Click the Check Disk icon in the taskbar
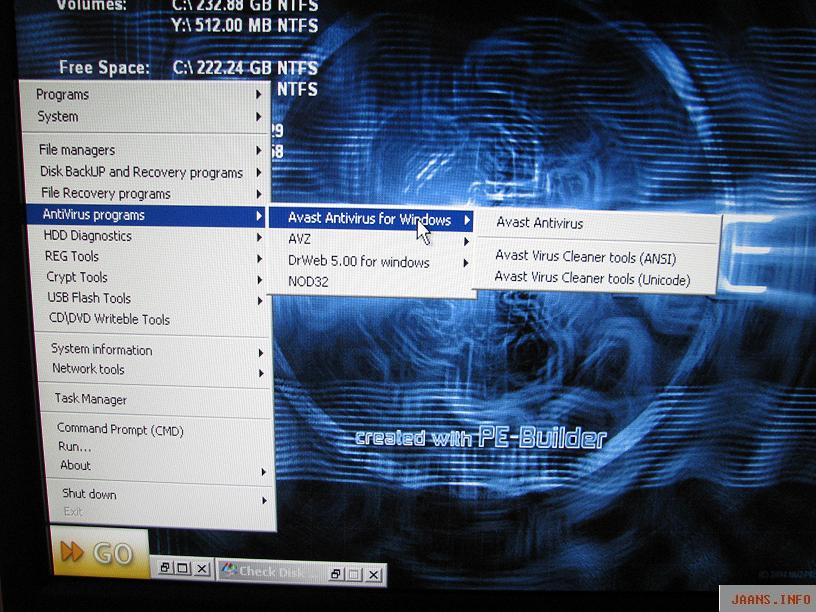Screen dimensions: 816x612 tap(229, 570)
